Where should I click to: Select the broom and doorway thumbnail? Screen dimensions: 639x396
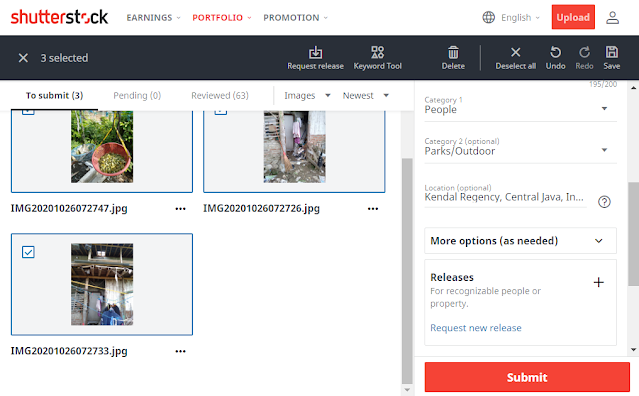[x=294, y=147]
